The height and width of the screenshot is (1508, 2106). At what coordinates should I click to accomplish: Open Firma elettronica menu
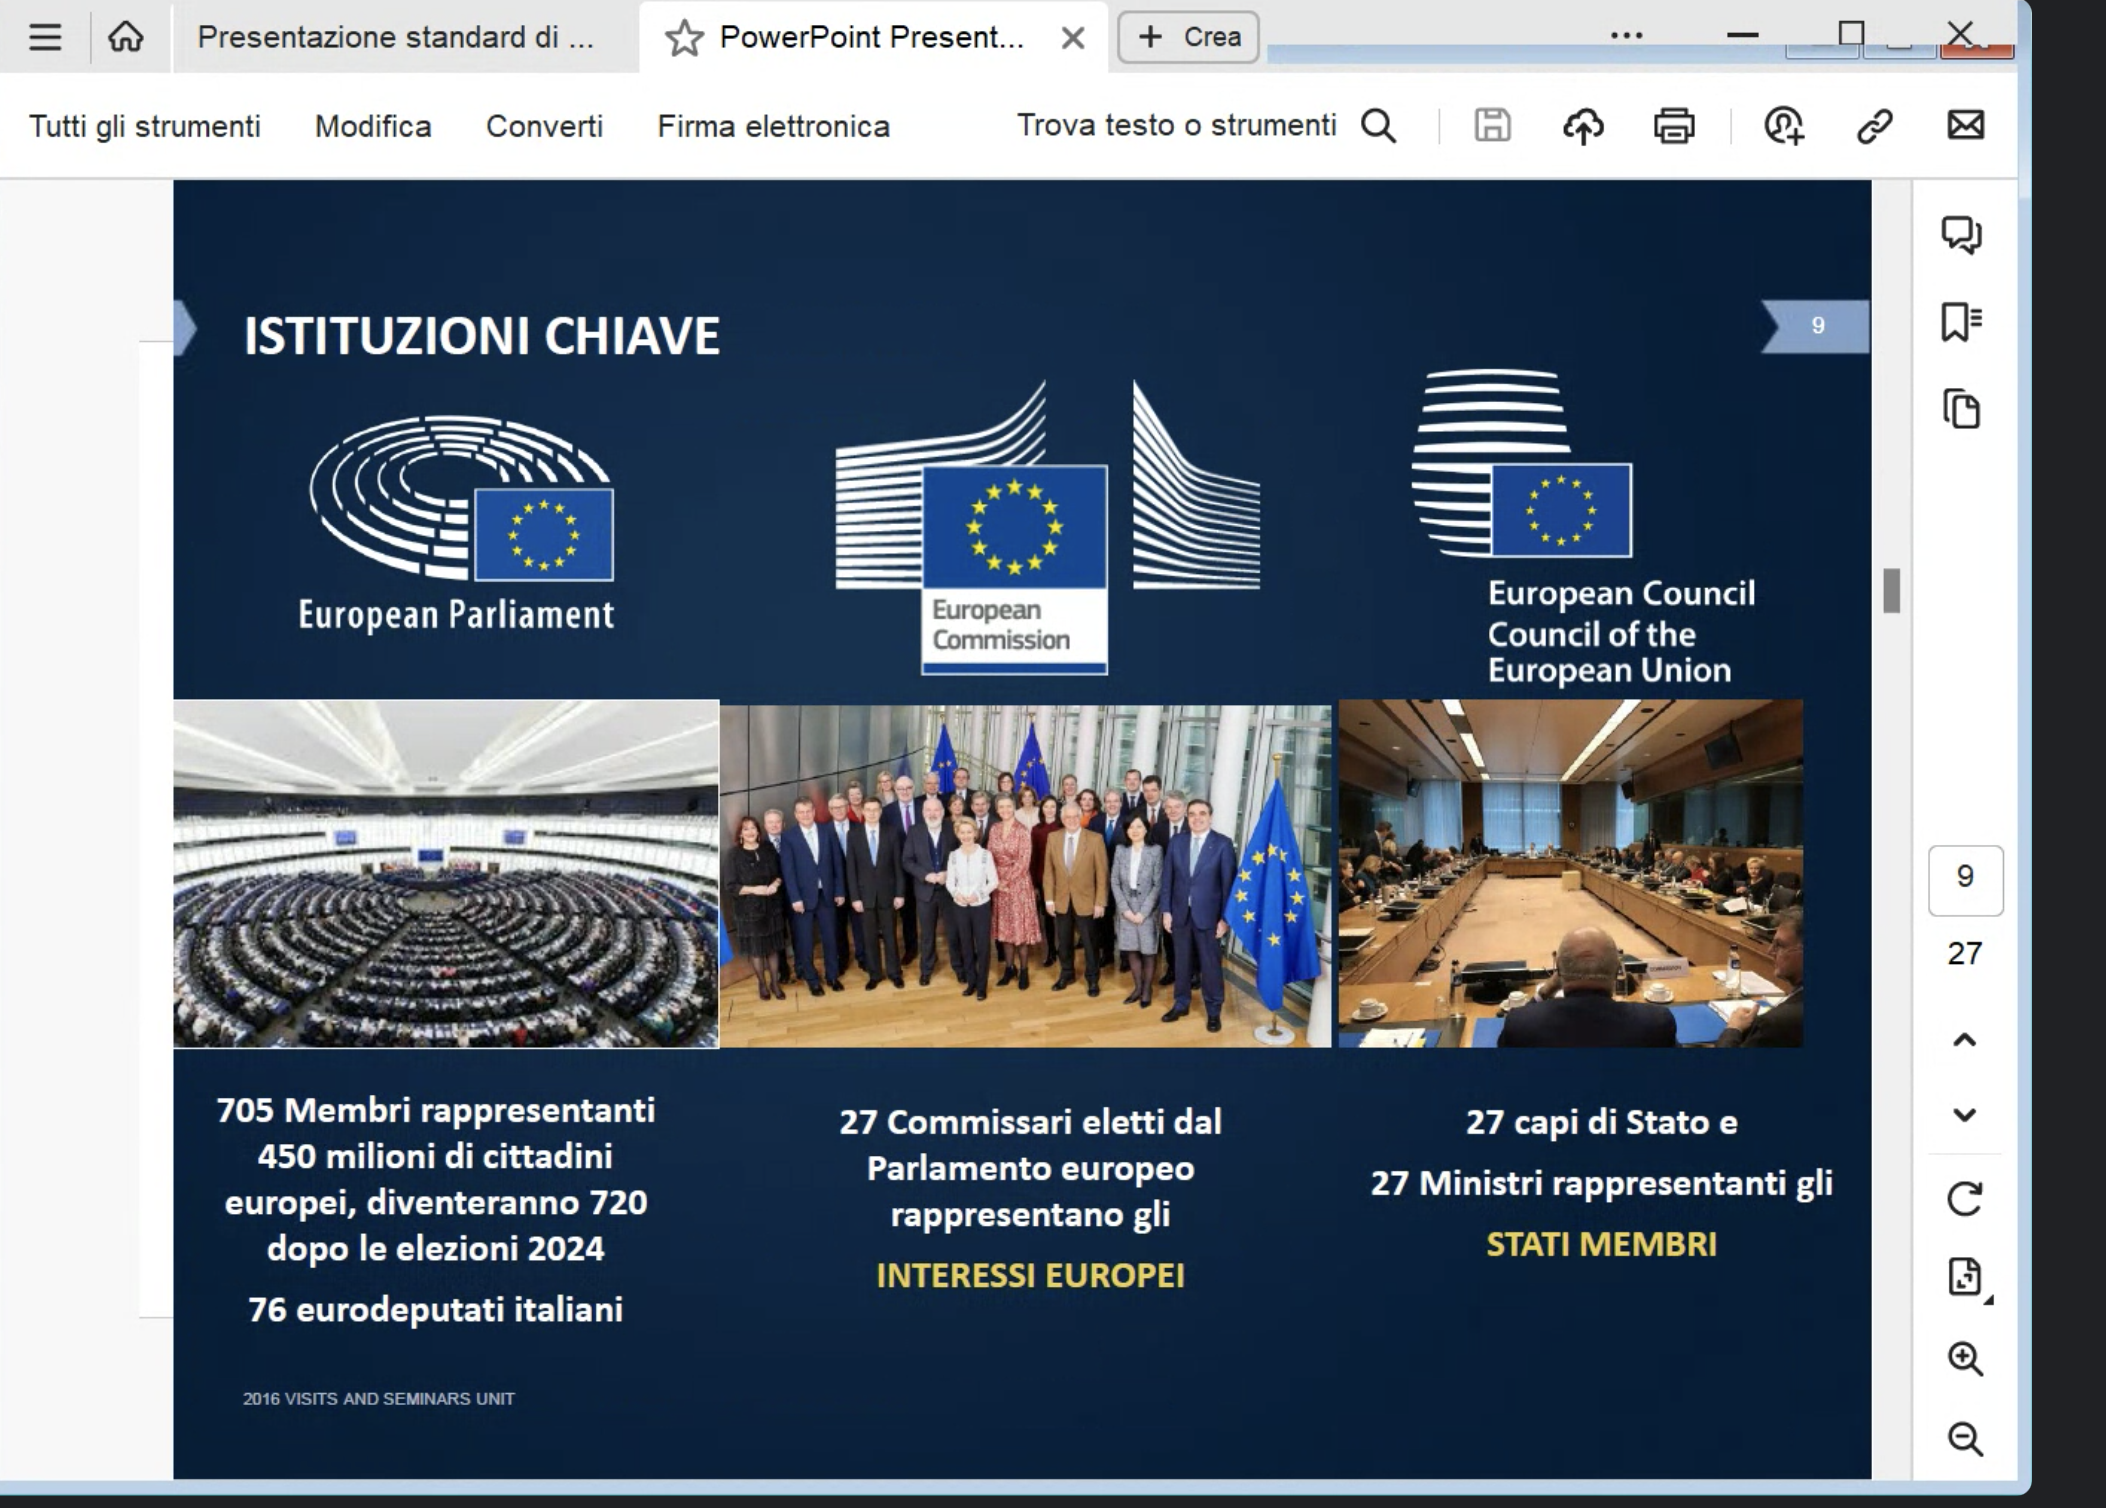[773, 126]
